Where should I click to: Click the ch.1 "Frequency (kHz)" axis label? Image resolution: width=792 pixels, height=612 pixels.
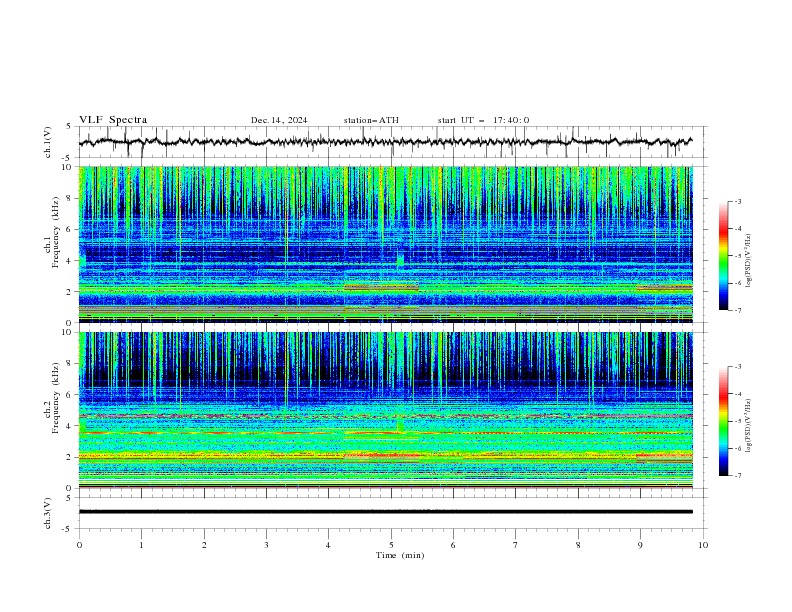pos(56,232)
